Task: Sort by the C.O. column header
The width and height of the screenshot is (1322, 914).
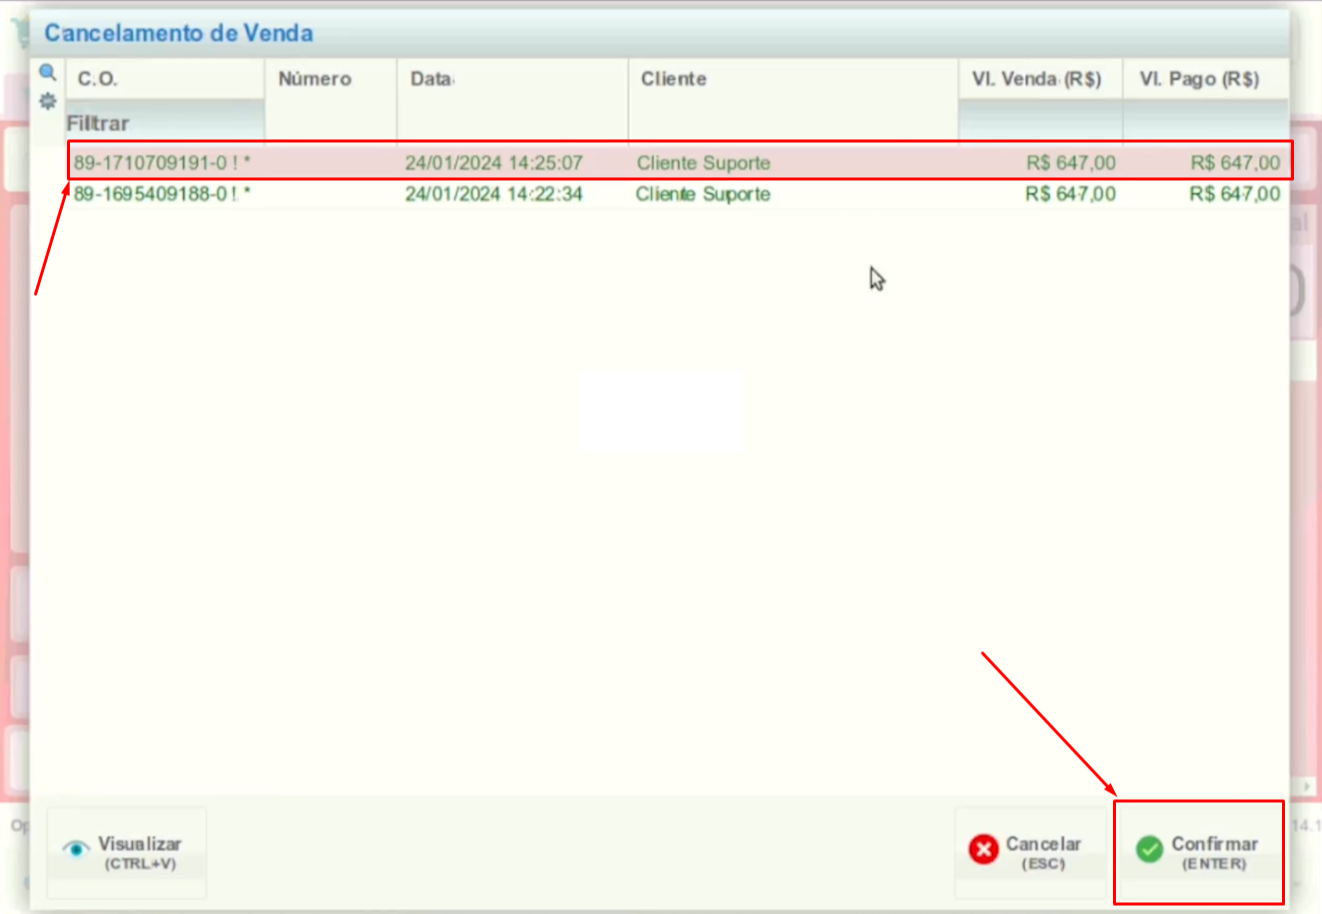Action: coord(97,79)
